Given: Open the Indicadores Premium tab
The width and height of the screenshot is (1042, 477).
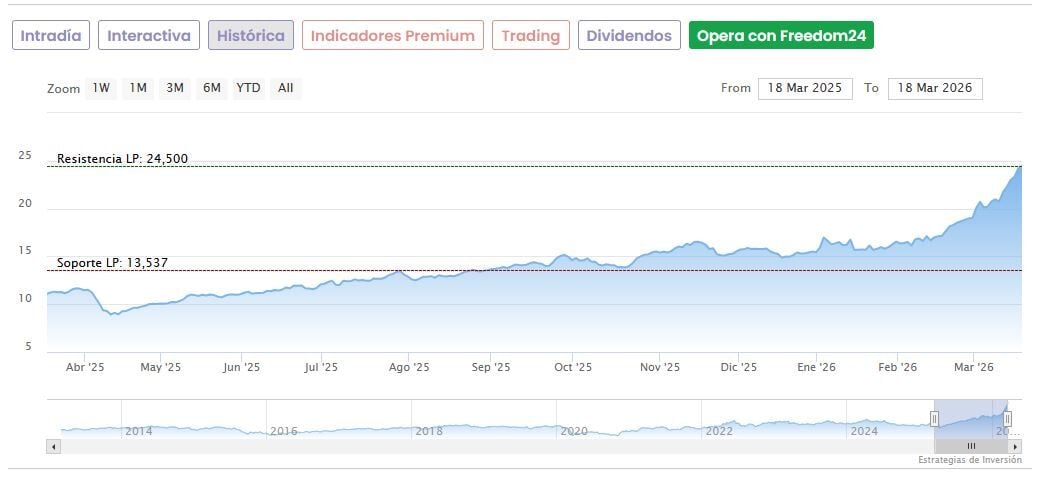Looking at the screenshot, I should click(392, 36).
